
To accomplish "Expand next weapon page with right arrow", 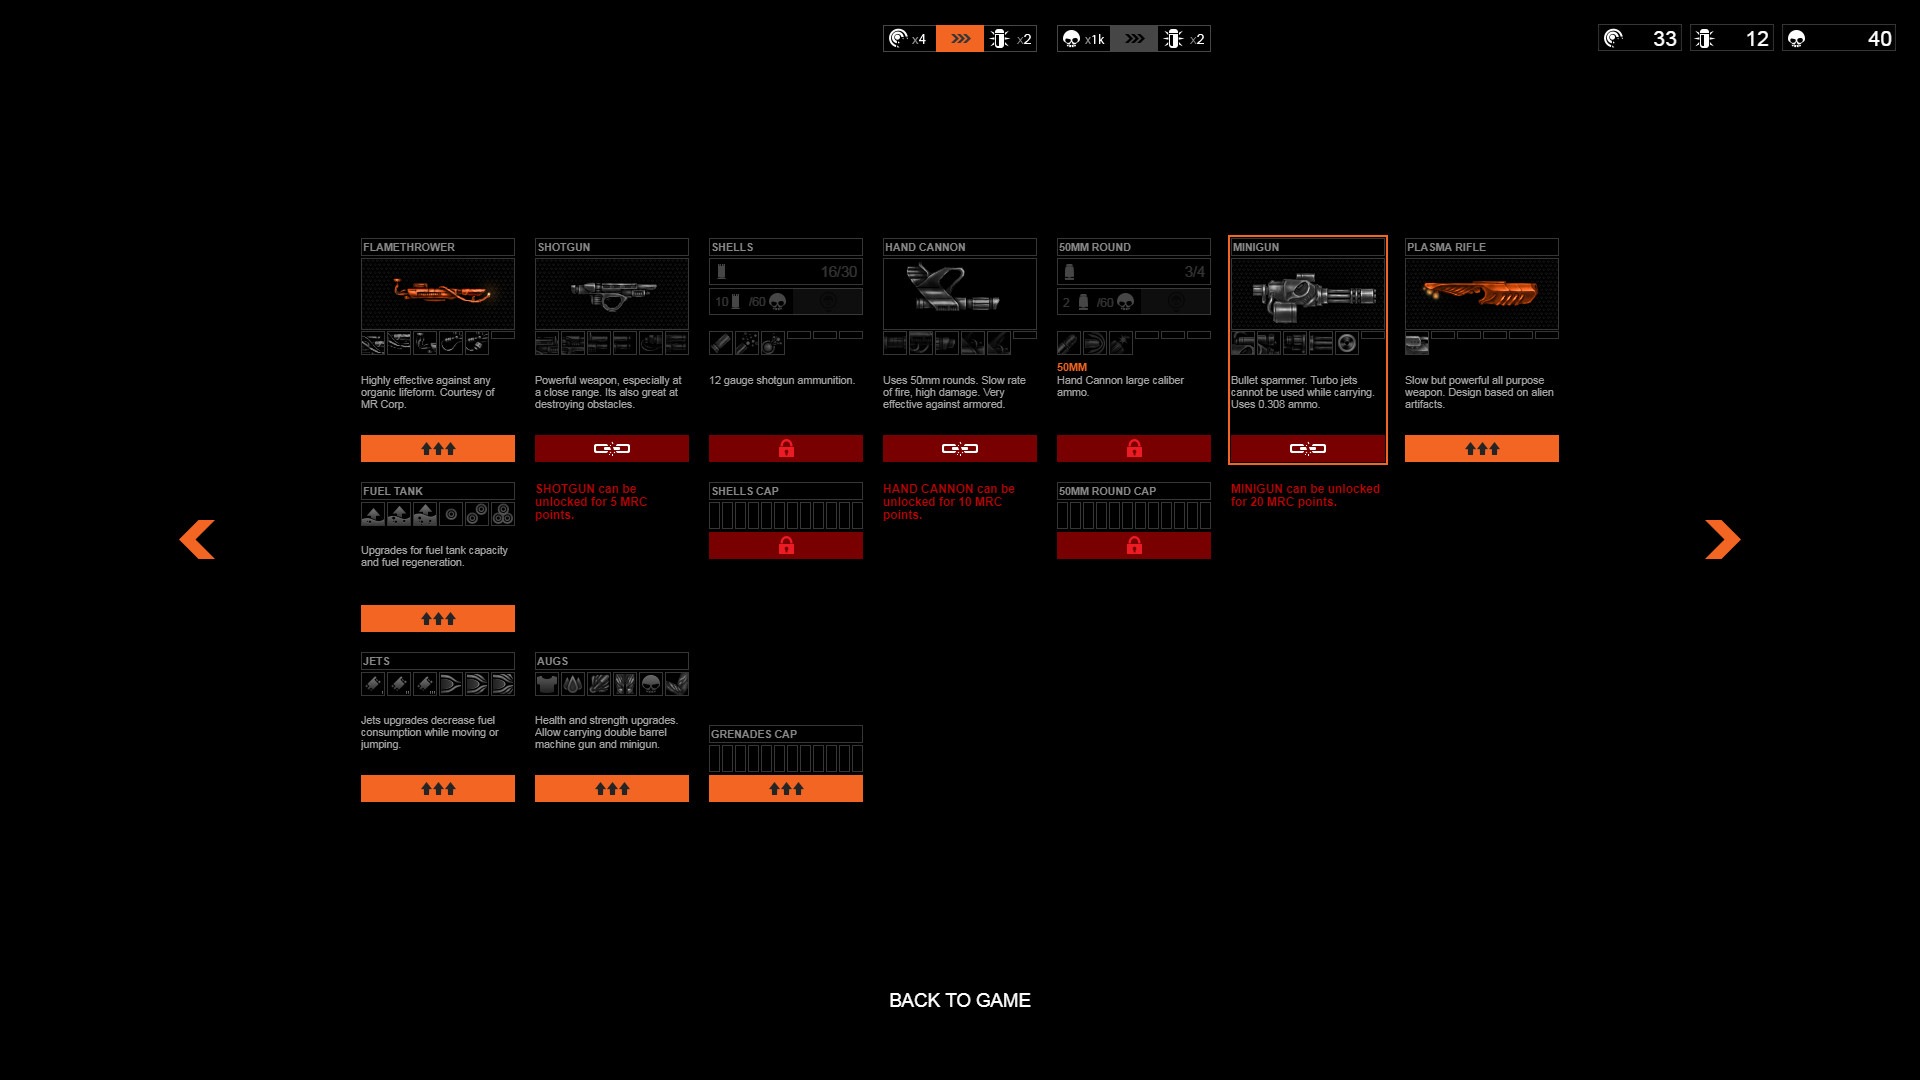I will 1722,539.
